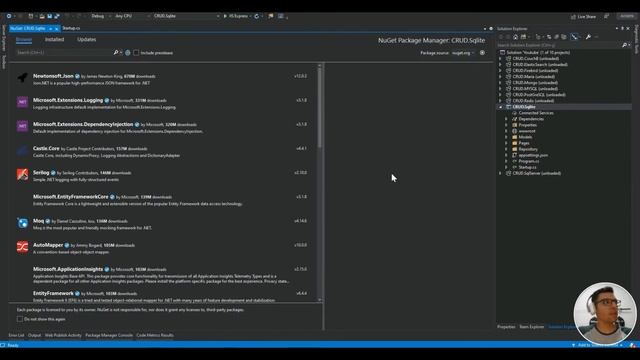Click the Save icon in the toolbar
This screenshot has height=360, width=640.
point(49,16)
